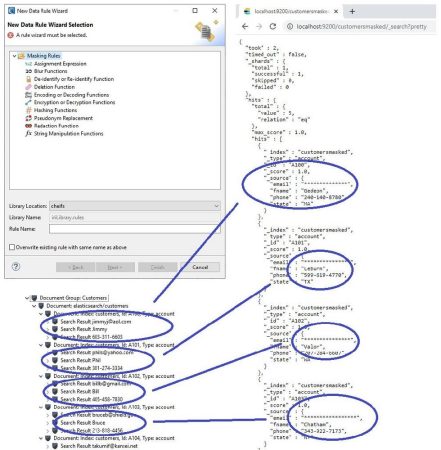The image size is (441, 450).
Task: Click the String Manipulation Functions fx icon
Action: tap(29, 133)
